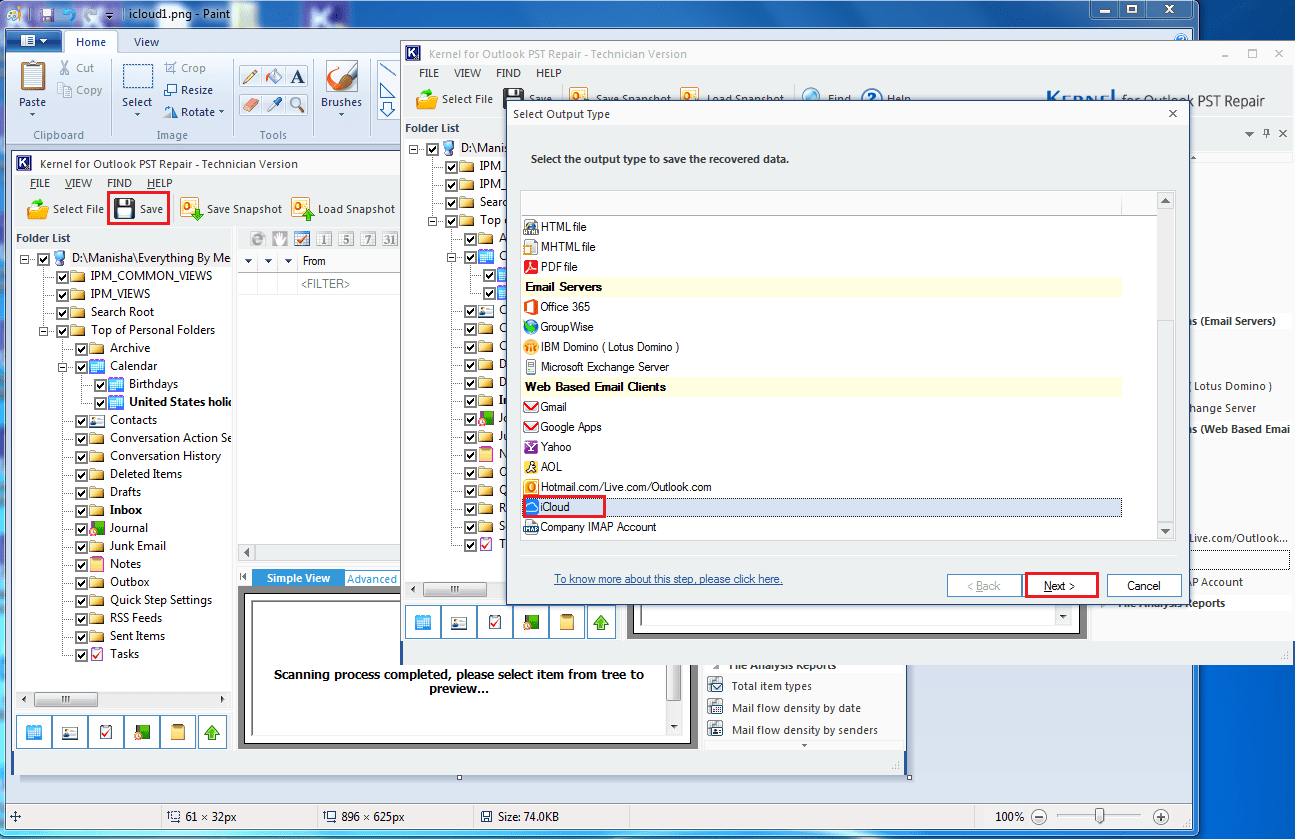This screenshot has height=839, width=1295.
Task: Switch to the Advanced tab in preview pane
Action: 372,578
